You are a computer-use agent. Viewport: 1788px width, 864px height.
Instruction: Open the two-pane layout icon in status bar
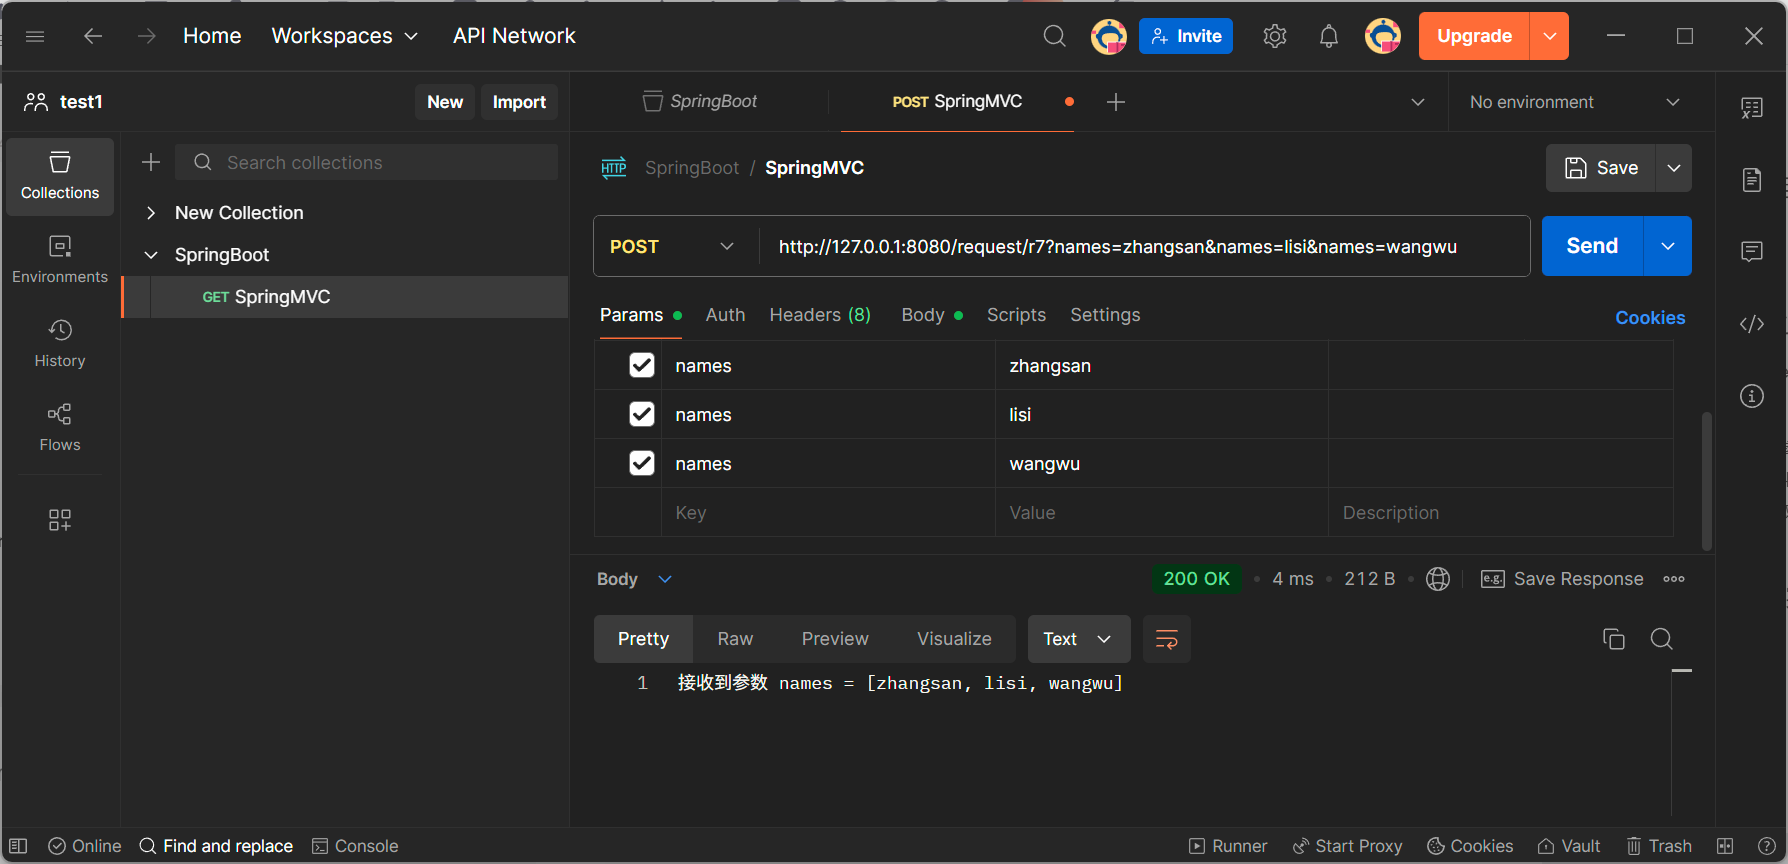[1725, 846]
